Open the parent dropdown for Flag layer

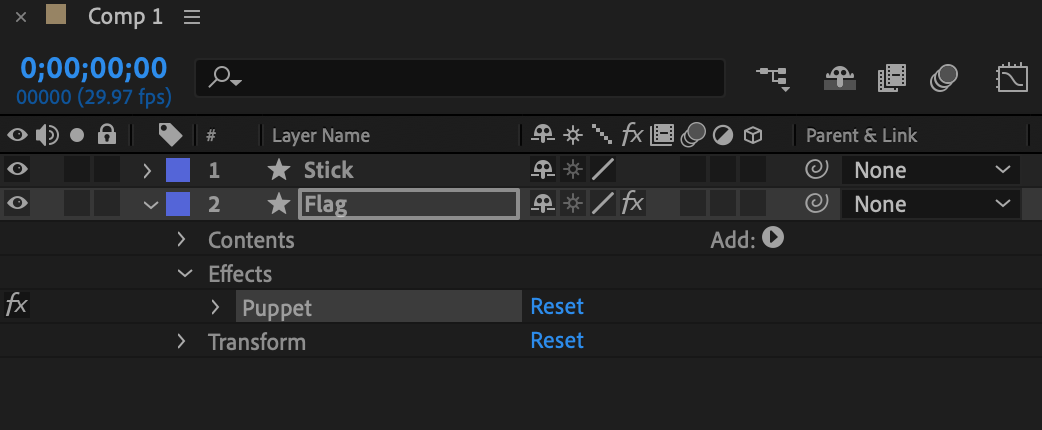930,204
